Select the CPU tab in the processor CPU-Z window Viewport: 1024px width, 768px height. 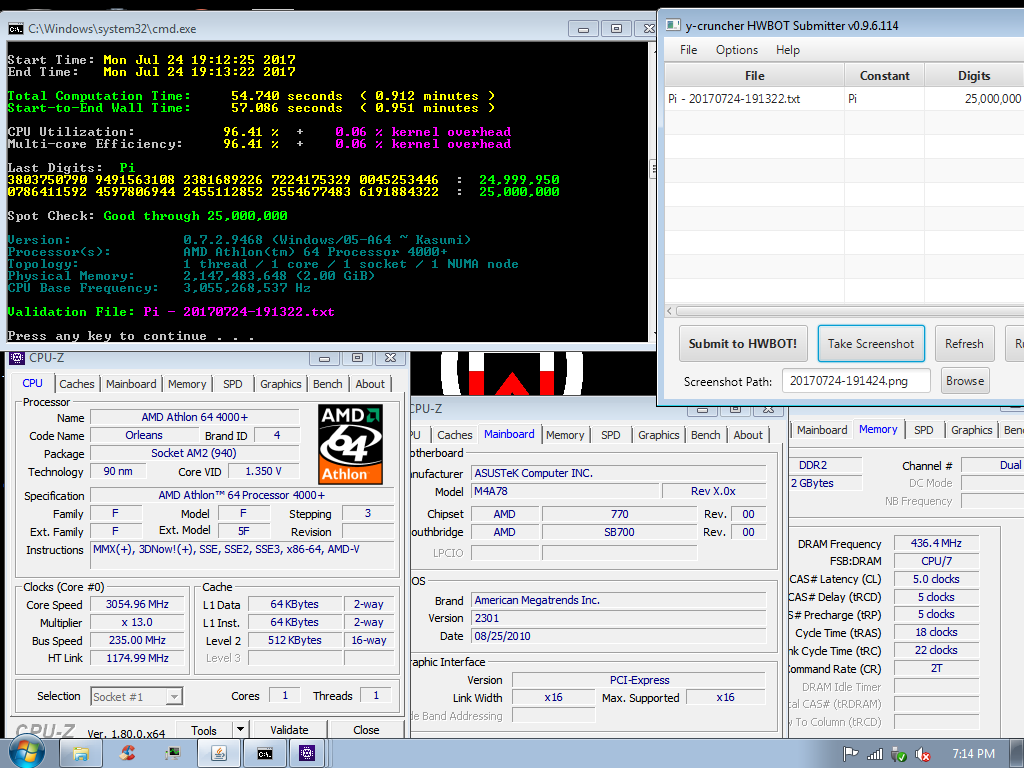[32, 383]
